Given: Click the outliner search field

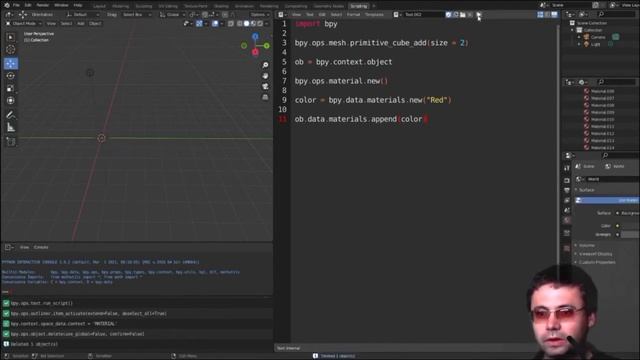Looking at the screenshot, I should point(617,15).
